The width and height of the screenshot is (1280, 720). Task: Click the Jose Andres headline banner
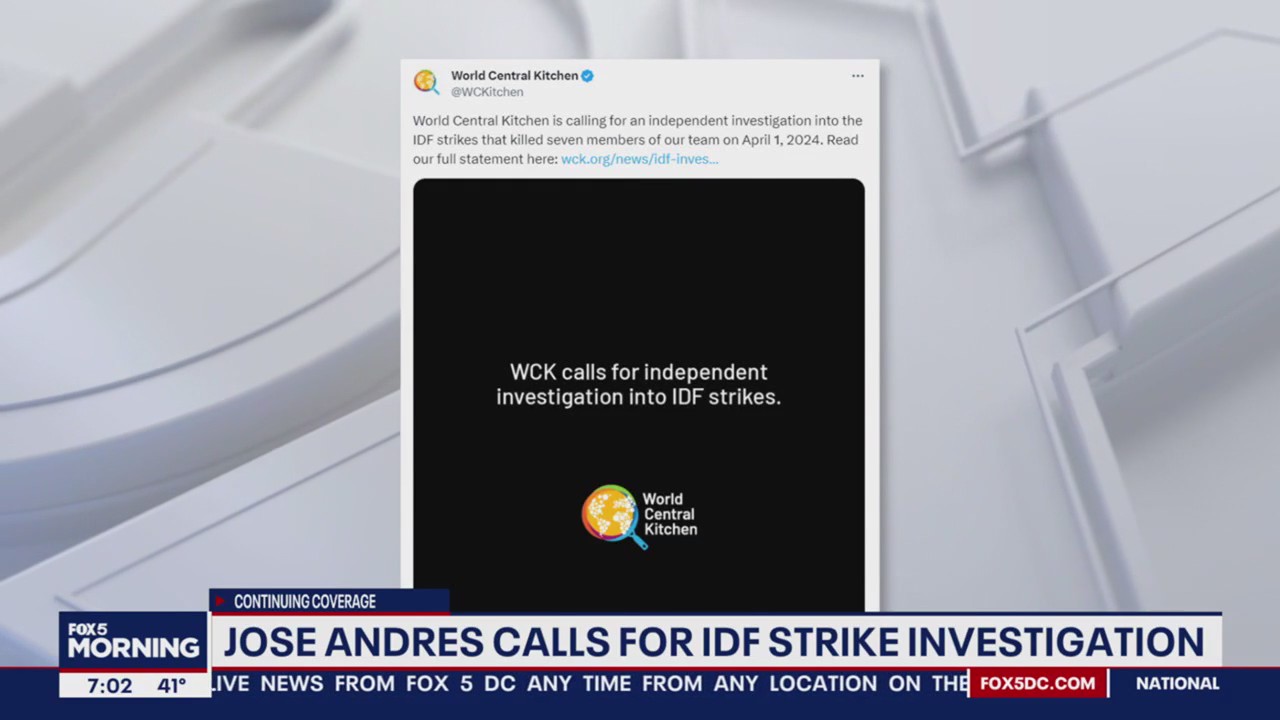point(714,642)
